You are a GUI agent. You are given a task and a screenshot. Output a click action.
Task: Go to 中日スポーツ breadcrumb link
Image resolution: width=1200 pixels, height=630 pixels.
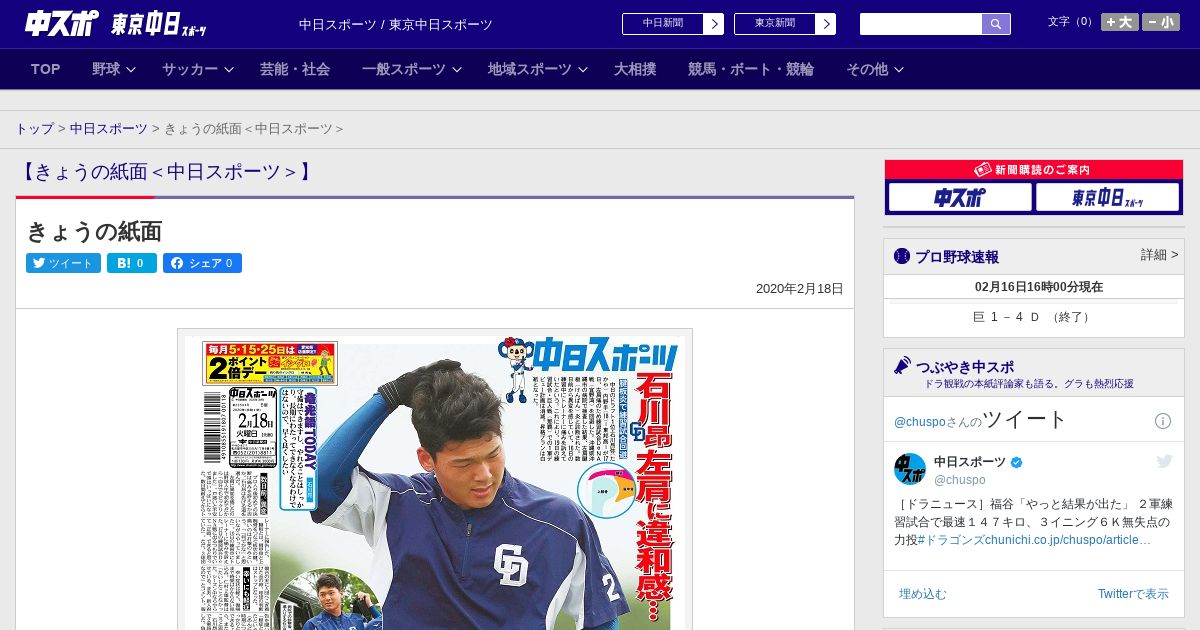(109, 129)
